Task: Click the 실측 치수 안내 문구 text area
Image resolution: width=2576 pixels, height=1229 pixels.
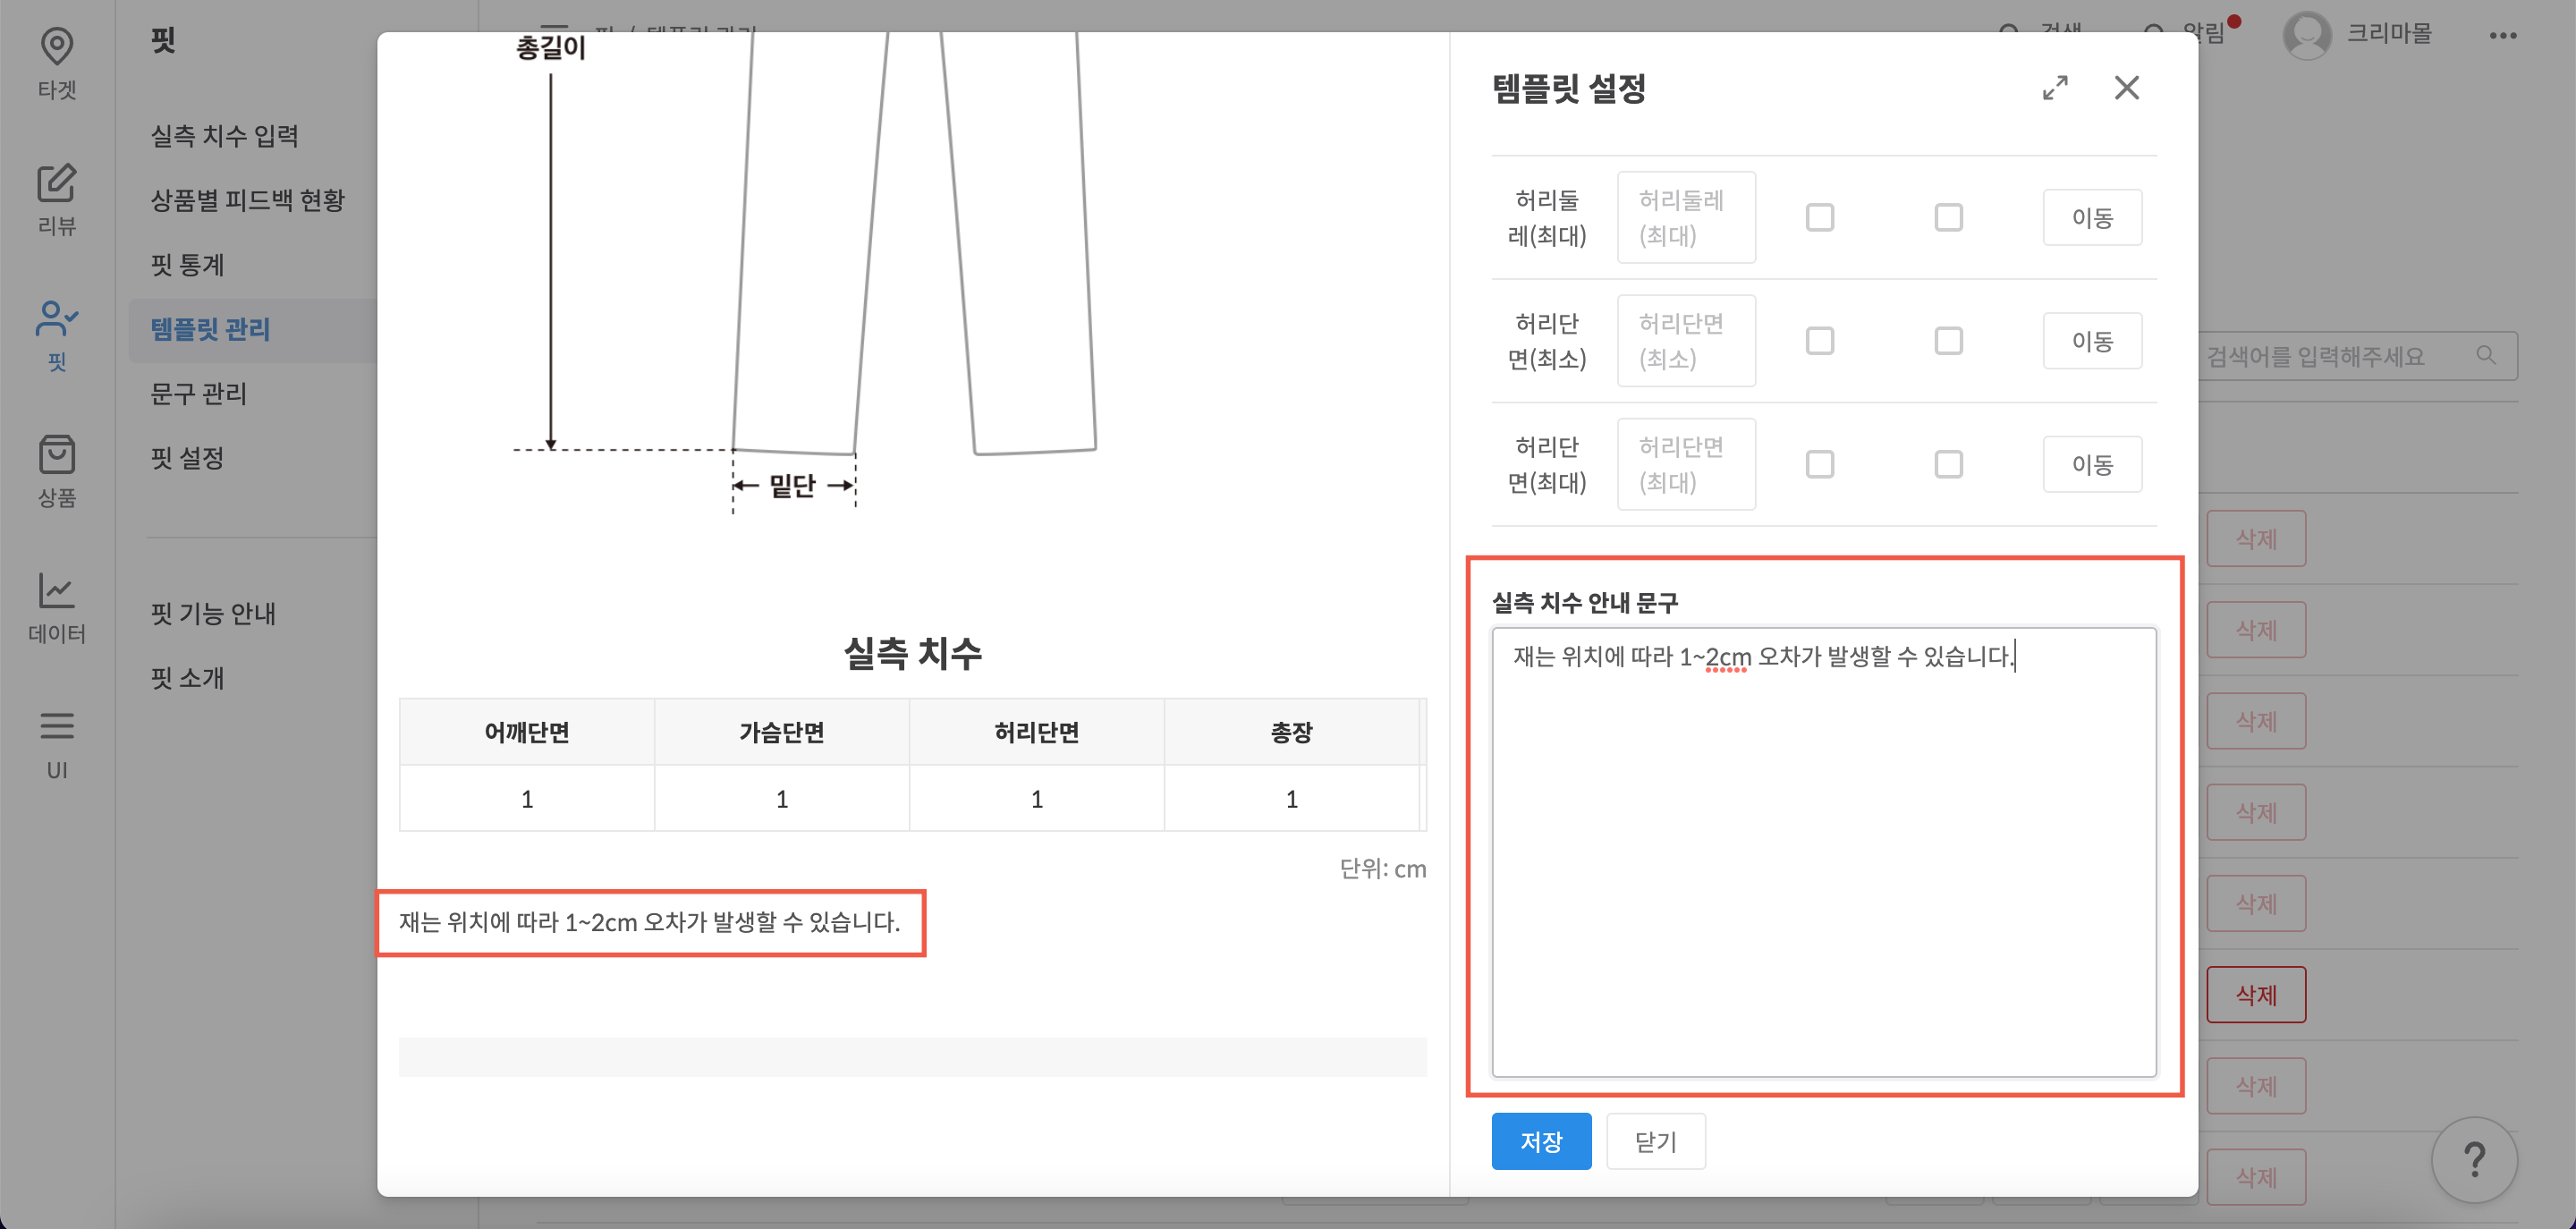Action: [x=1822, y=850]
